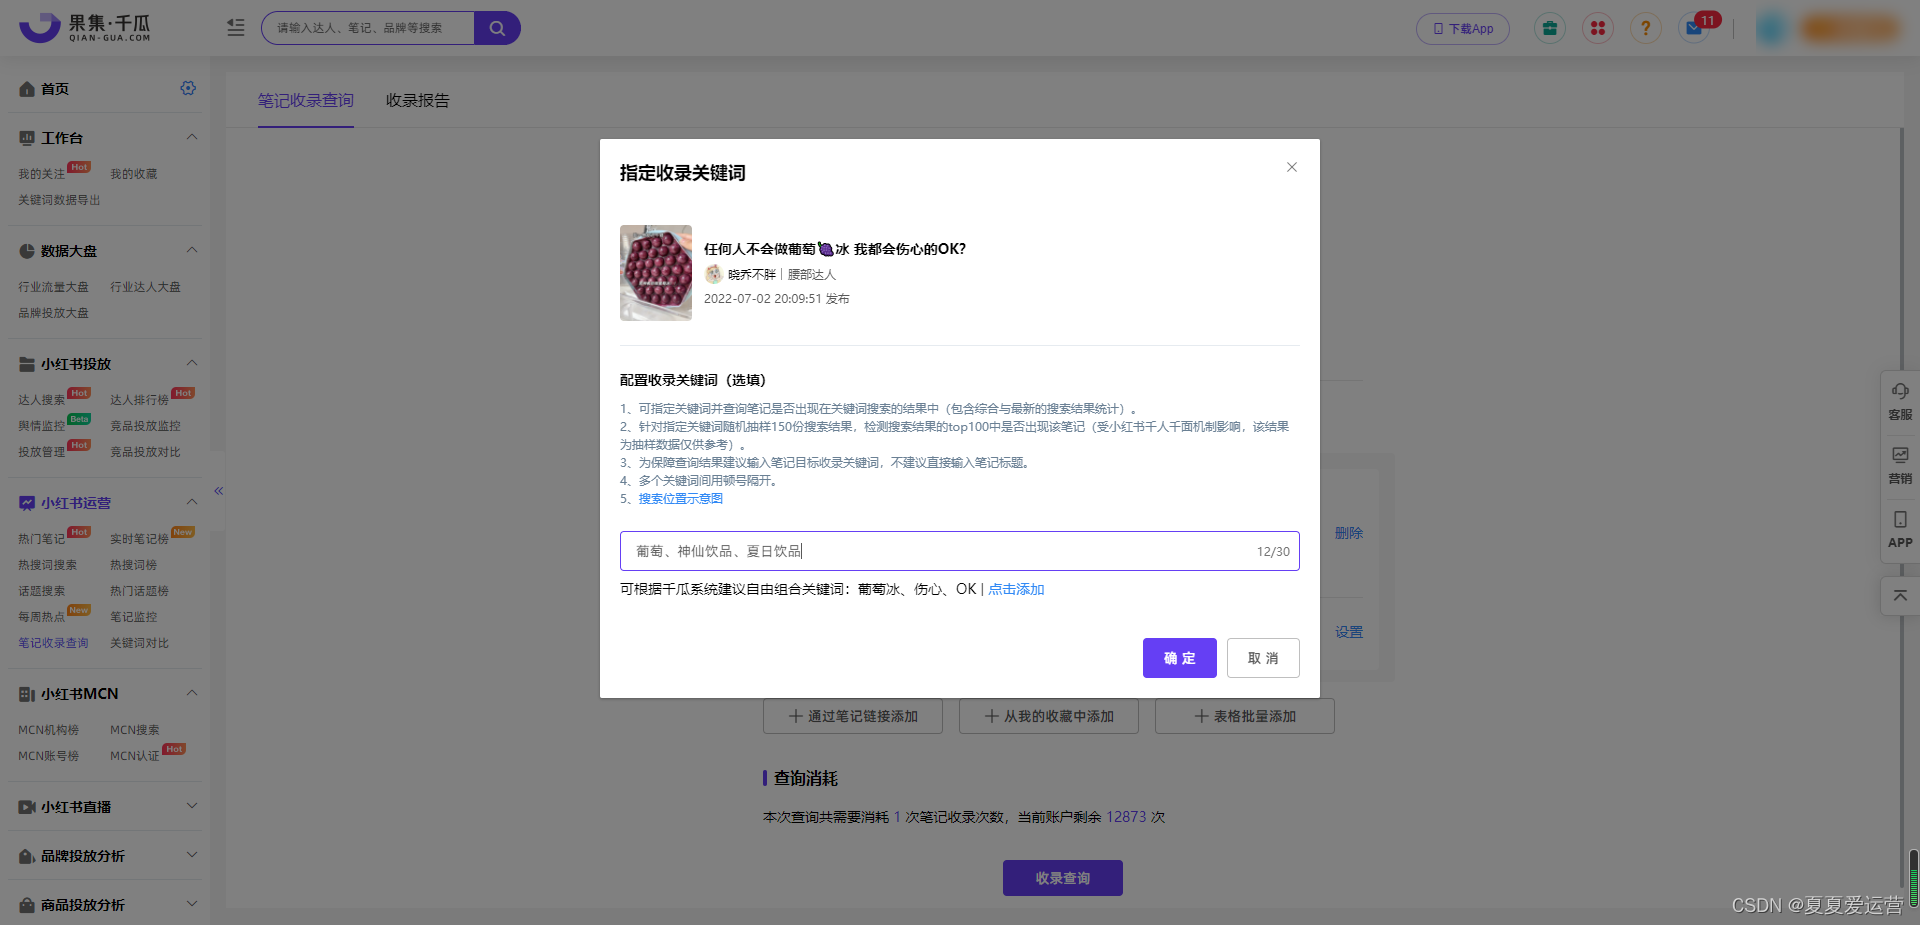1920x925 pixels.
Task: Open 关键词对比 in sidebar
Action: point(139,643)
